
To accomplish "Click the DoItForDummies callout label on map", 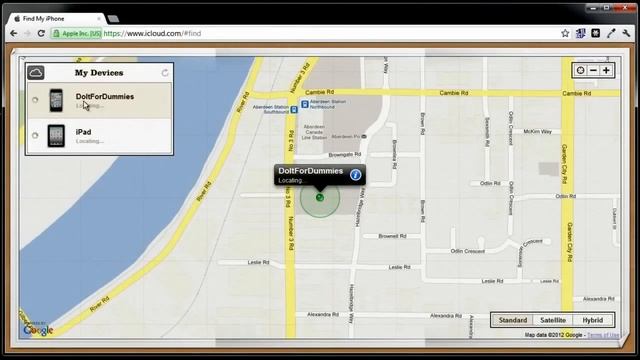I will [x=311, y=171].
